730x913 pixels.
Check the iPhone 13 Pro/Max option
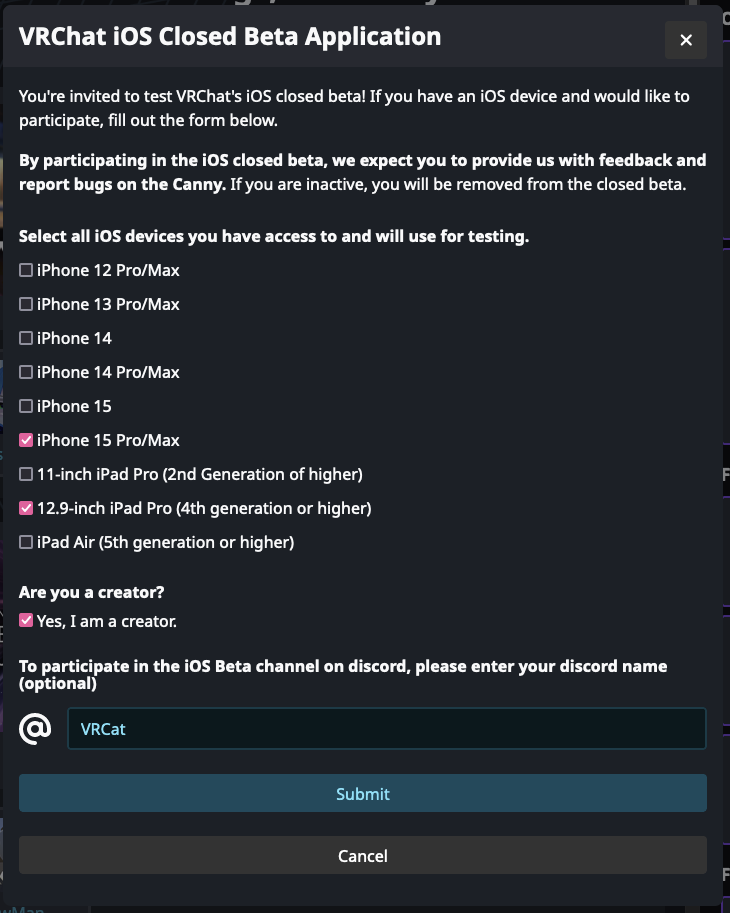pyautogui.click(x=26, y=304)
